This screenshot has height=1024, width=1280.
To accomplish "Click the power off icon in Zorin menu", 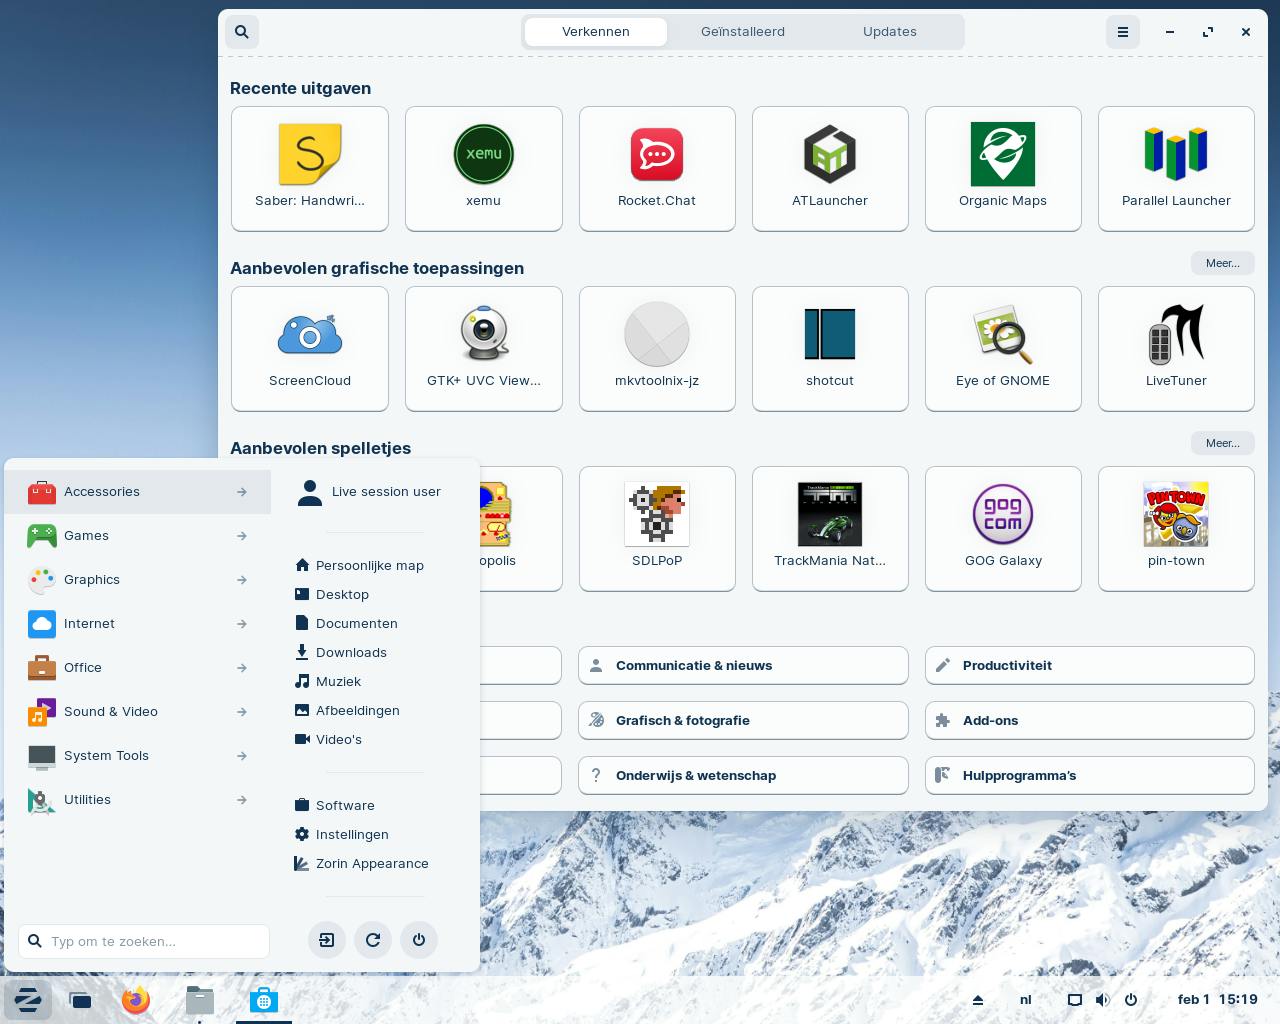I will pyautogui.click(x=419, y=940).
